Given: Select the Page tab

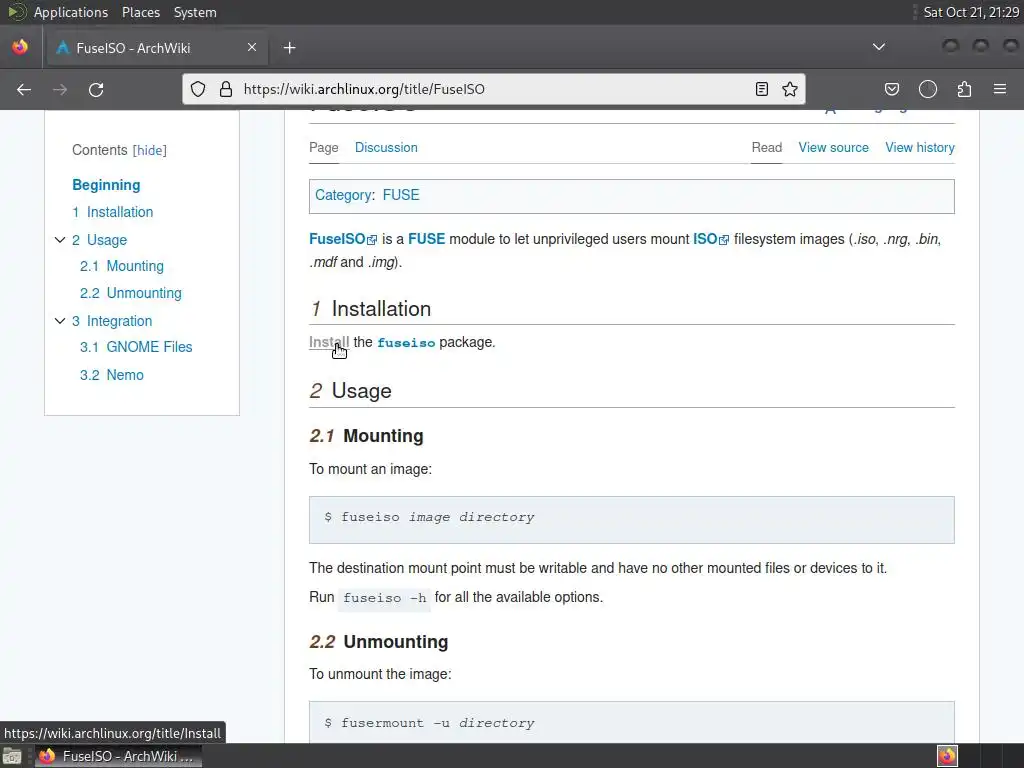Looking at the screenshot, I should [323, 148].
